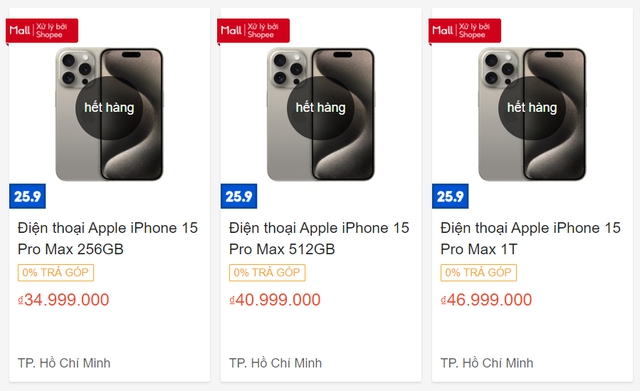Click 0% TRẢ GÓP tag on 1T card

coord(479,273)
